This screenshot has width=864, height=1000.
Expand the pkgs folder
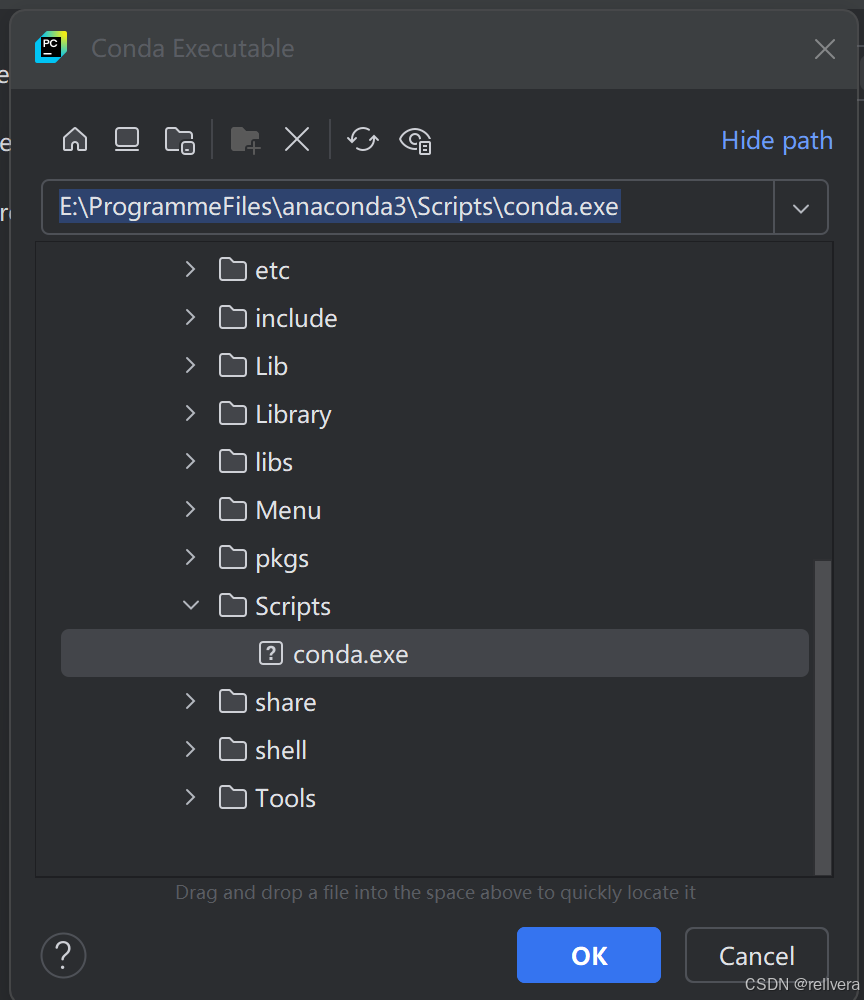[190, 557]
